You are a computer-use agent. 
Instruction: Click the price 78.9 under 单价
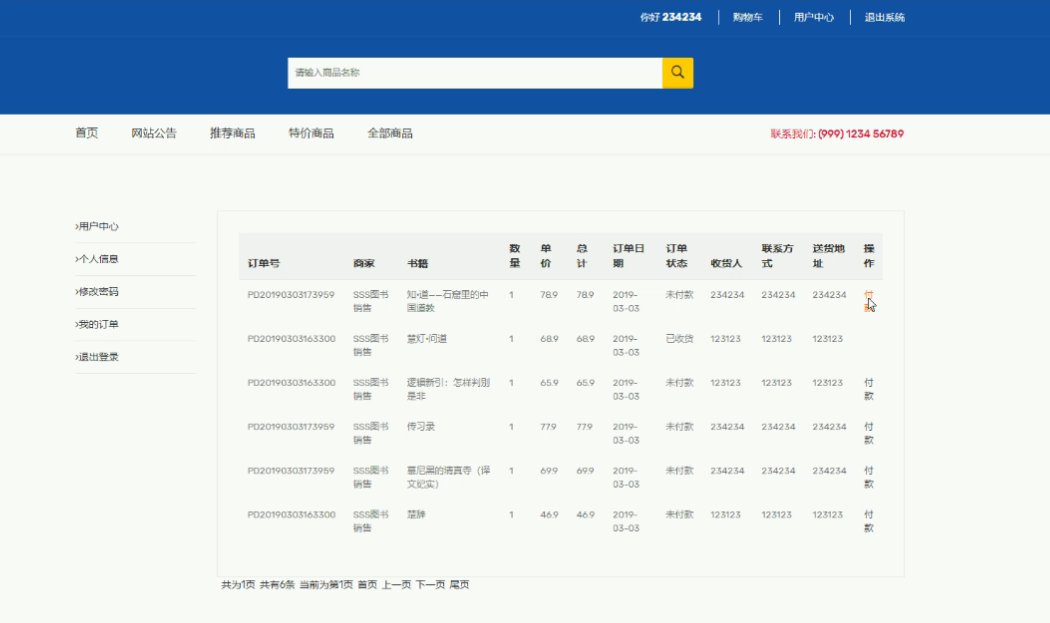click(x=549, y=295)
